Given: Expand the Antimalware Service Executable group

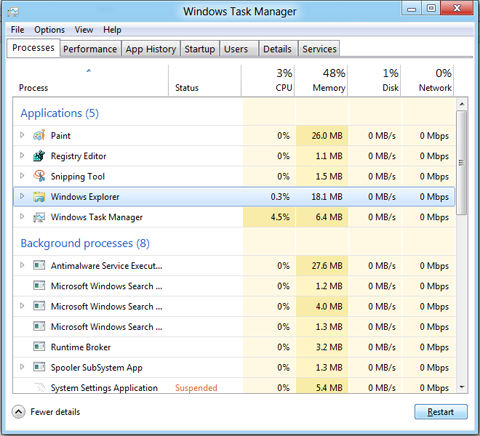Looking at the screenshot, I should (22, 265).
